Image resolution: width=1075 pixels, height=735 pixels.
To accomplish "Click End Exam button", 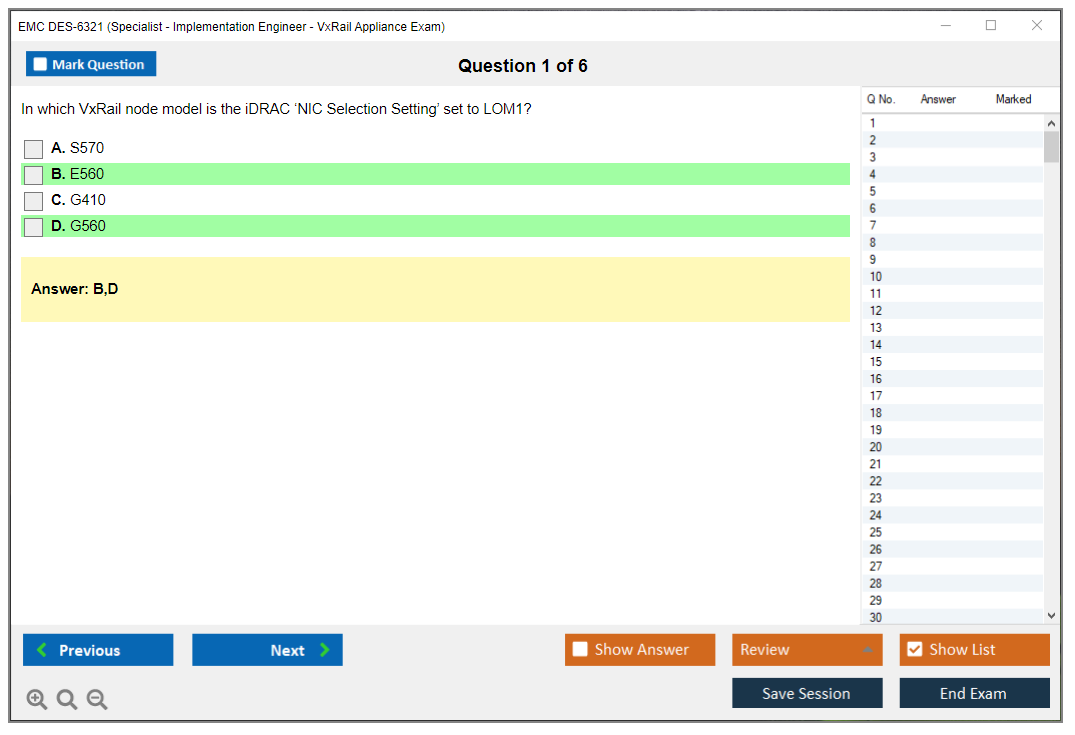I will [974, 693].
